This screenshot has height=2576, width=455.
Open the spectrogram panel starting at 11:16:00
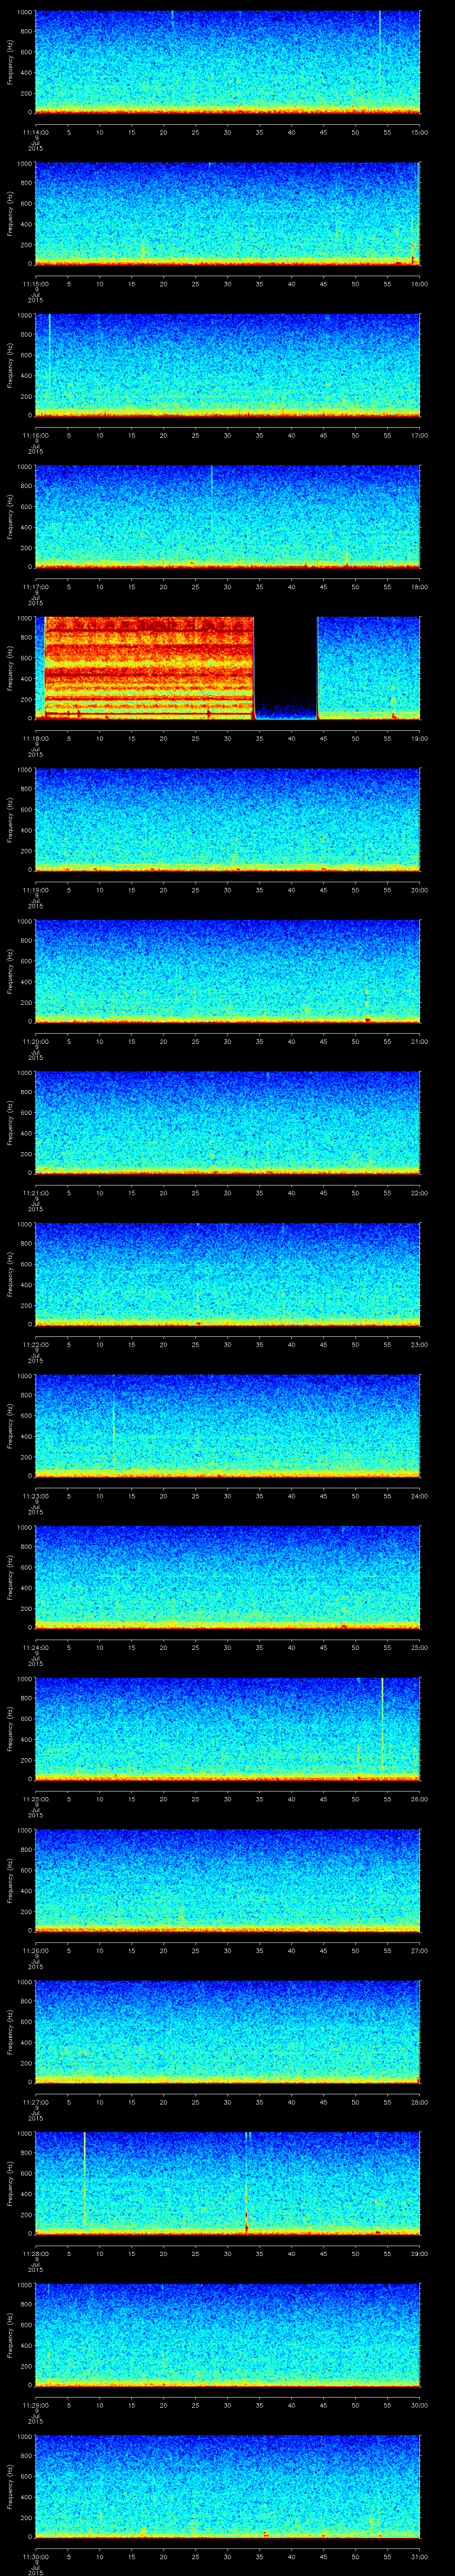click(x=227, y=365)
